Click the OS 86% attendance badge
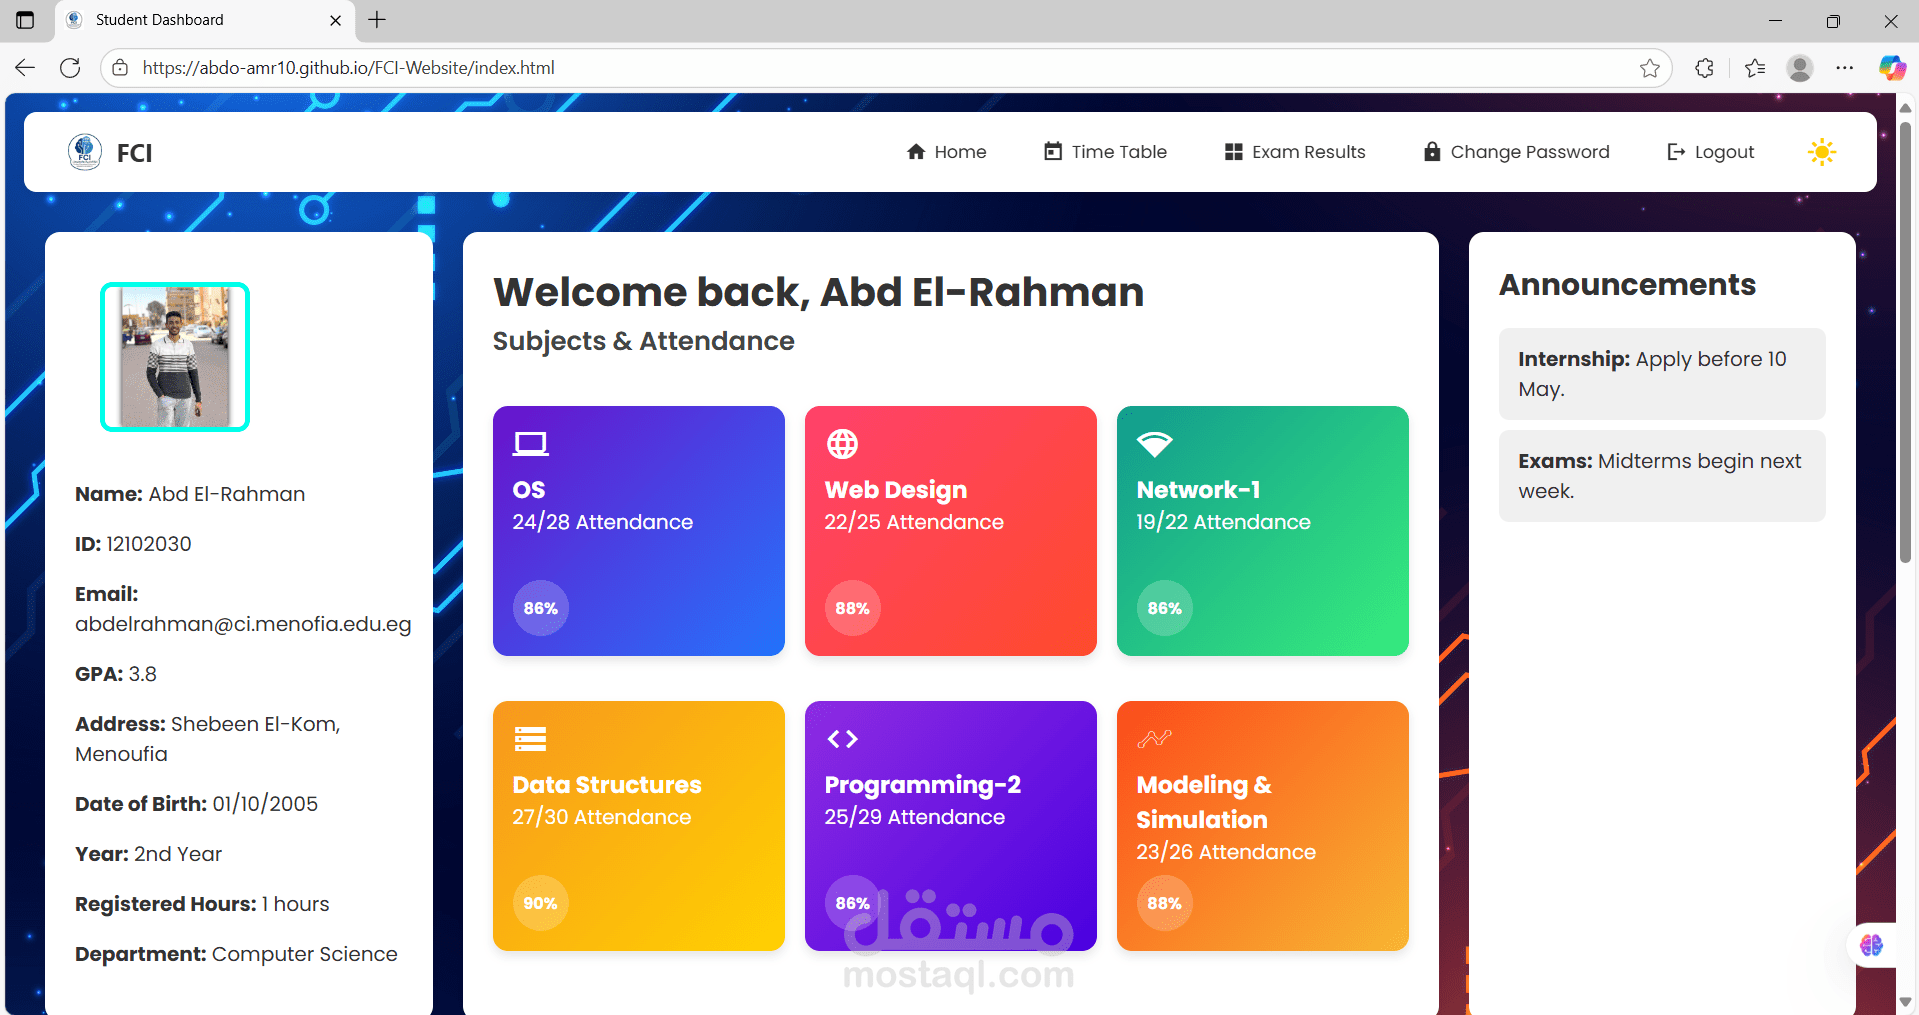 (541, 608)
